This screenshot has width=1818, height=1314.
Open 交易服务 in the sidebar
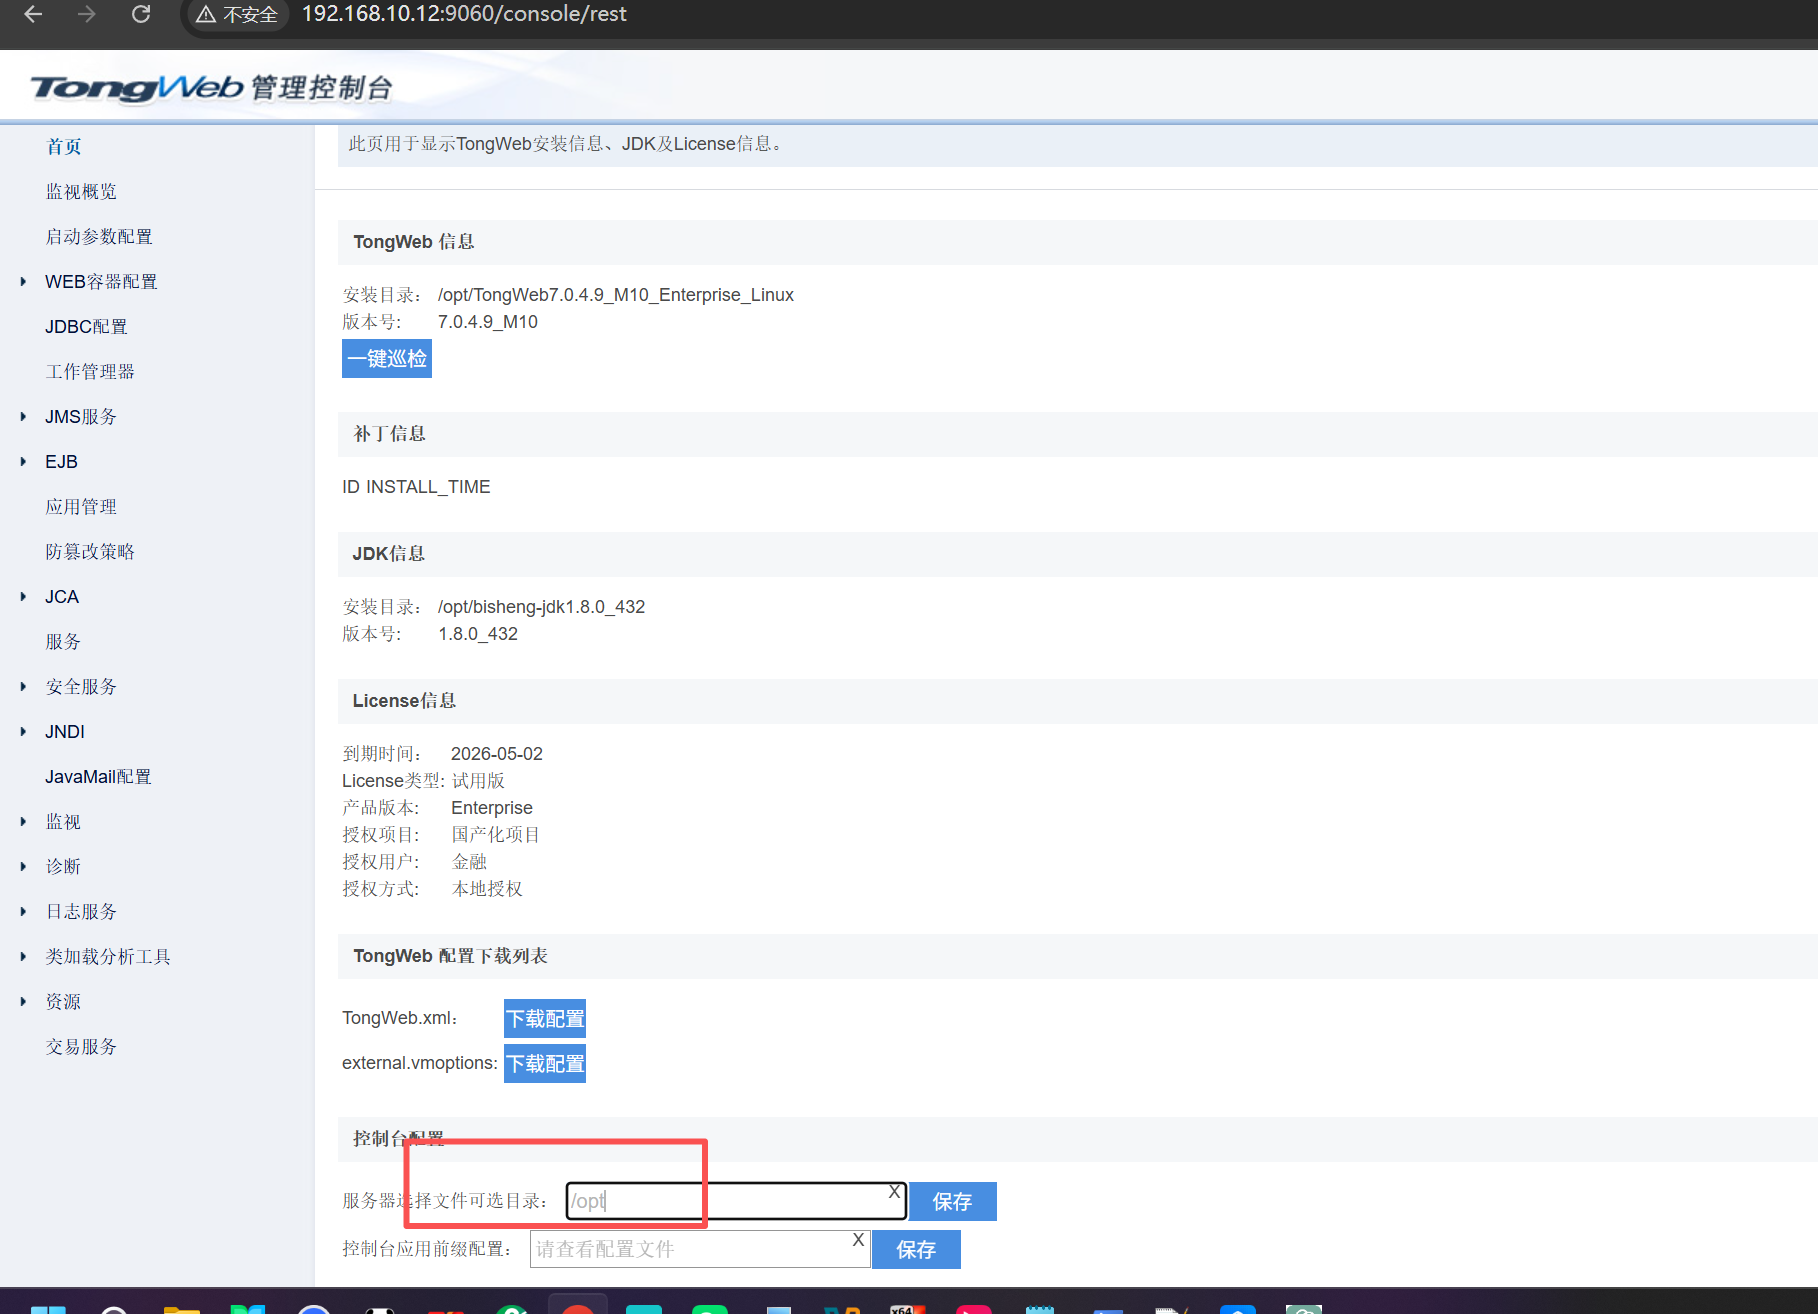81,1047
